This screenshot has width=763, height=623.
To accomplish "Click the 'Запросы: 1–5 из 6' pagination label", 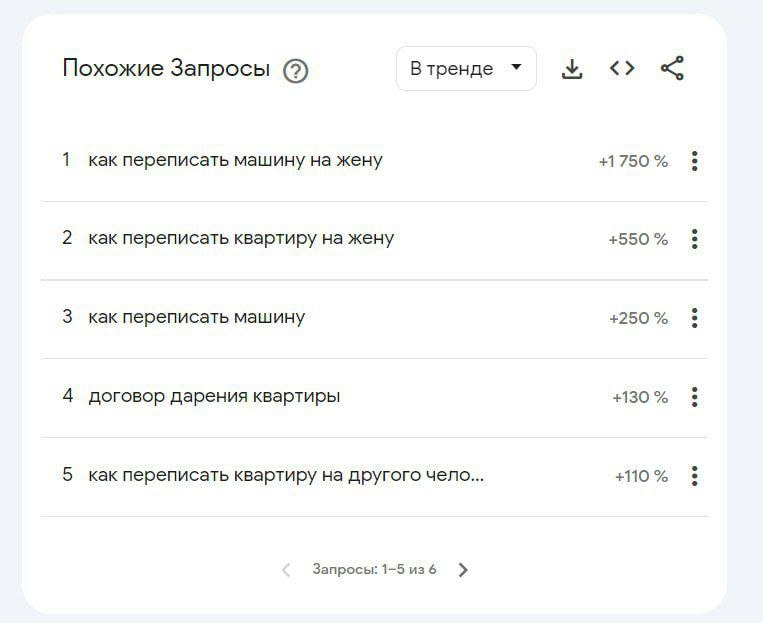I will pyautogui.click(x=374, y=570).
